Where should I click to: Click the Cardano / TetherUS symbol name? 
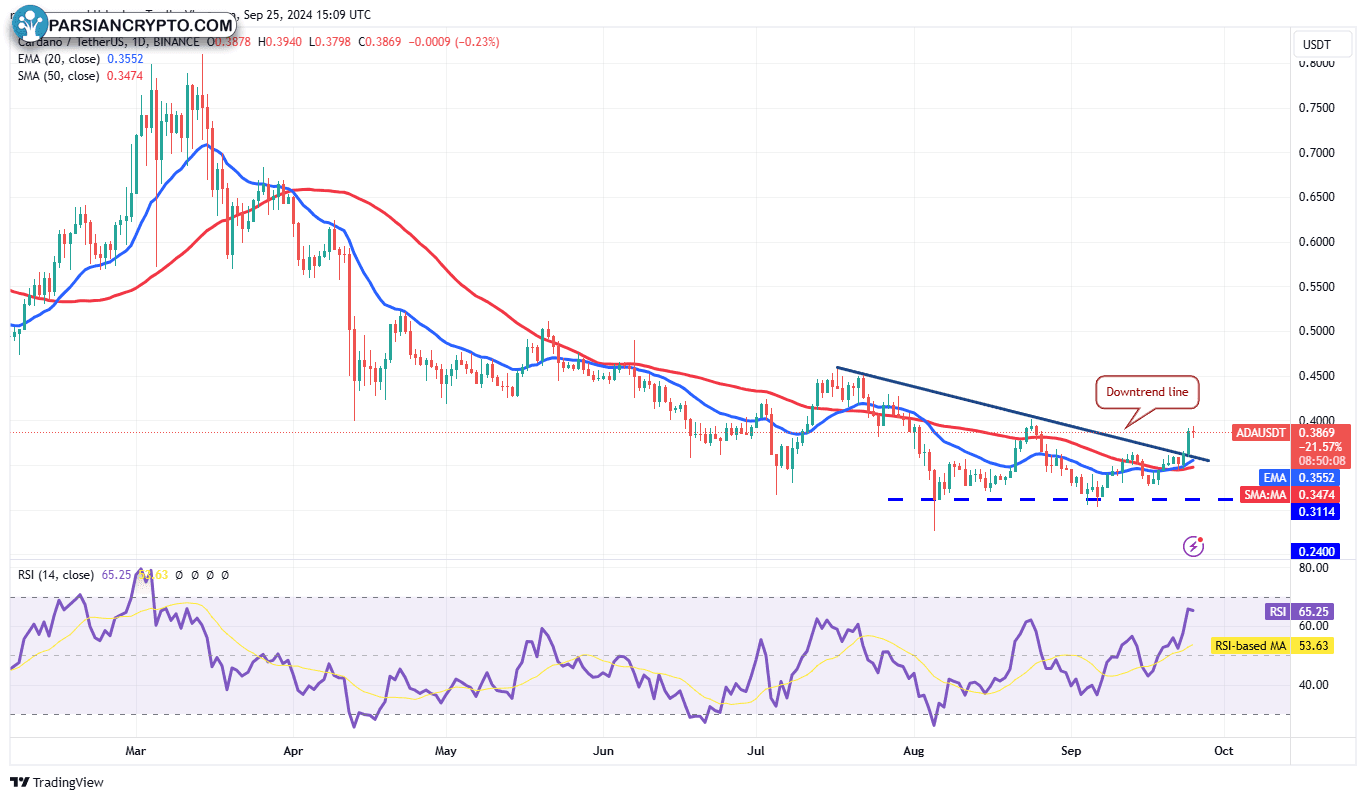point(75,42)
